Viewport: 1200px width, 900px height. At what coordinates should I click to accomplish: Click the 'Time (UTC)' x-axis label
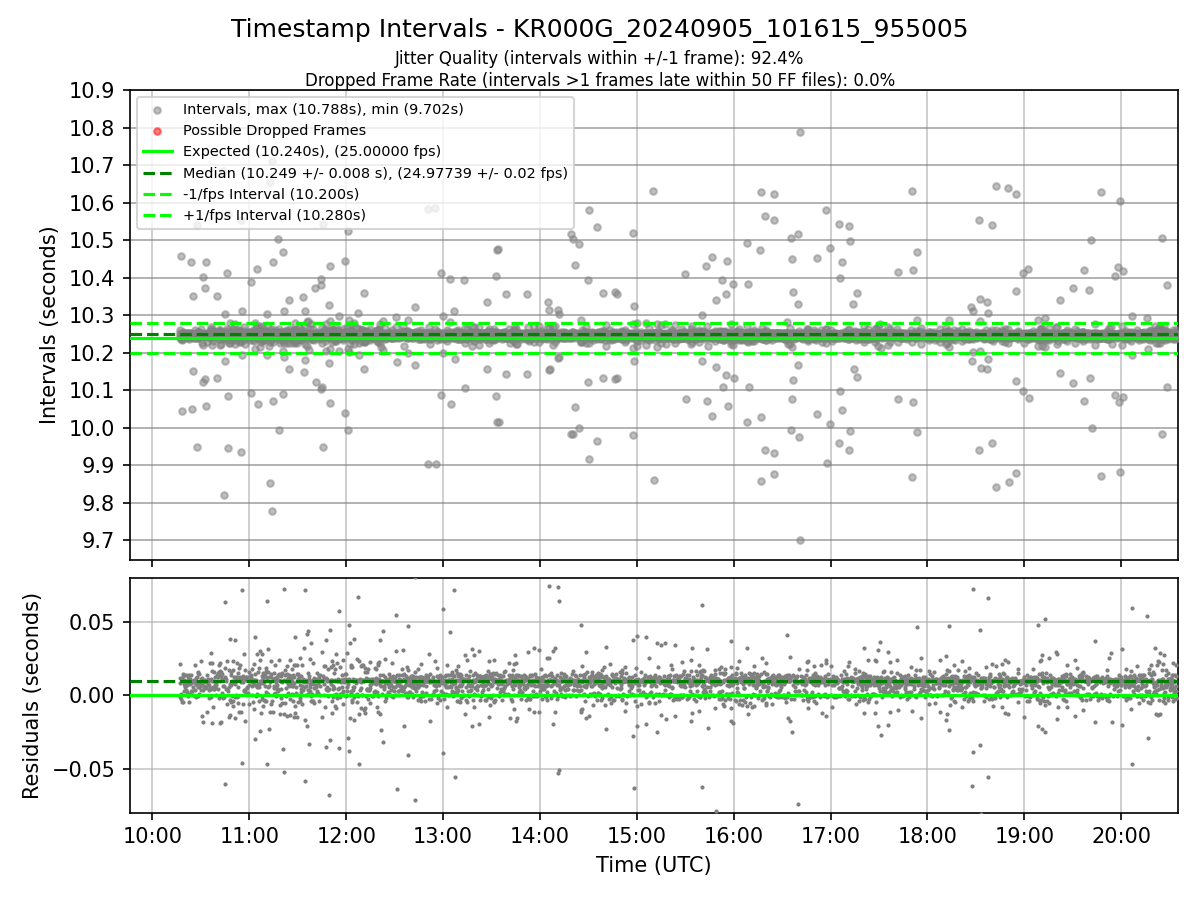pos(654,865)
